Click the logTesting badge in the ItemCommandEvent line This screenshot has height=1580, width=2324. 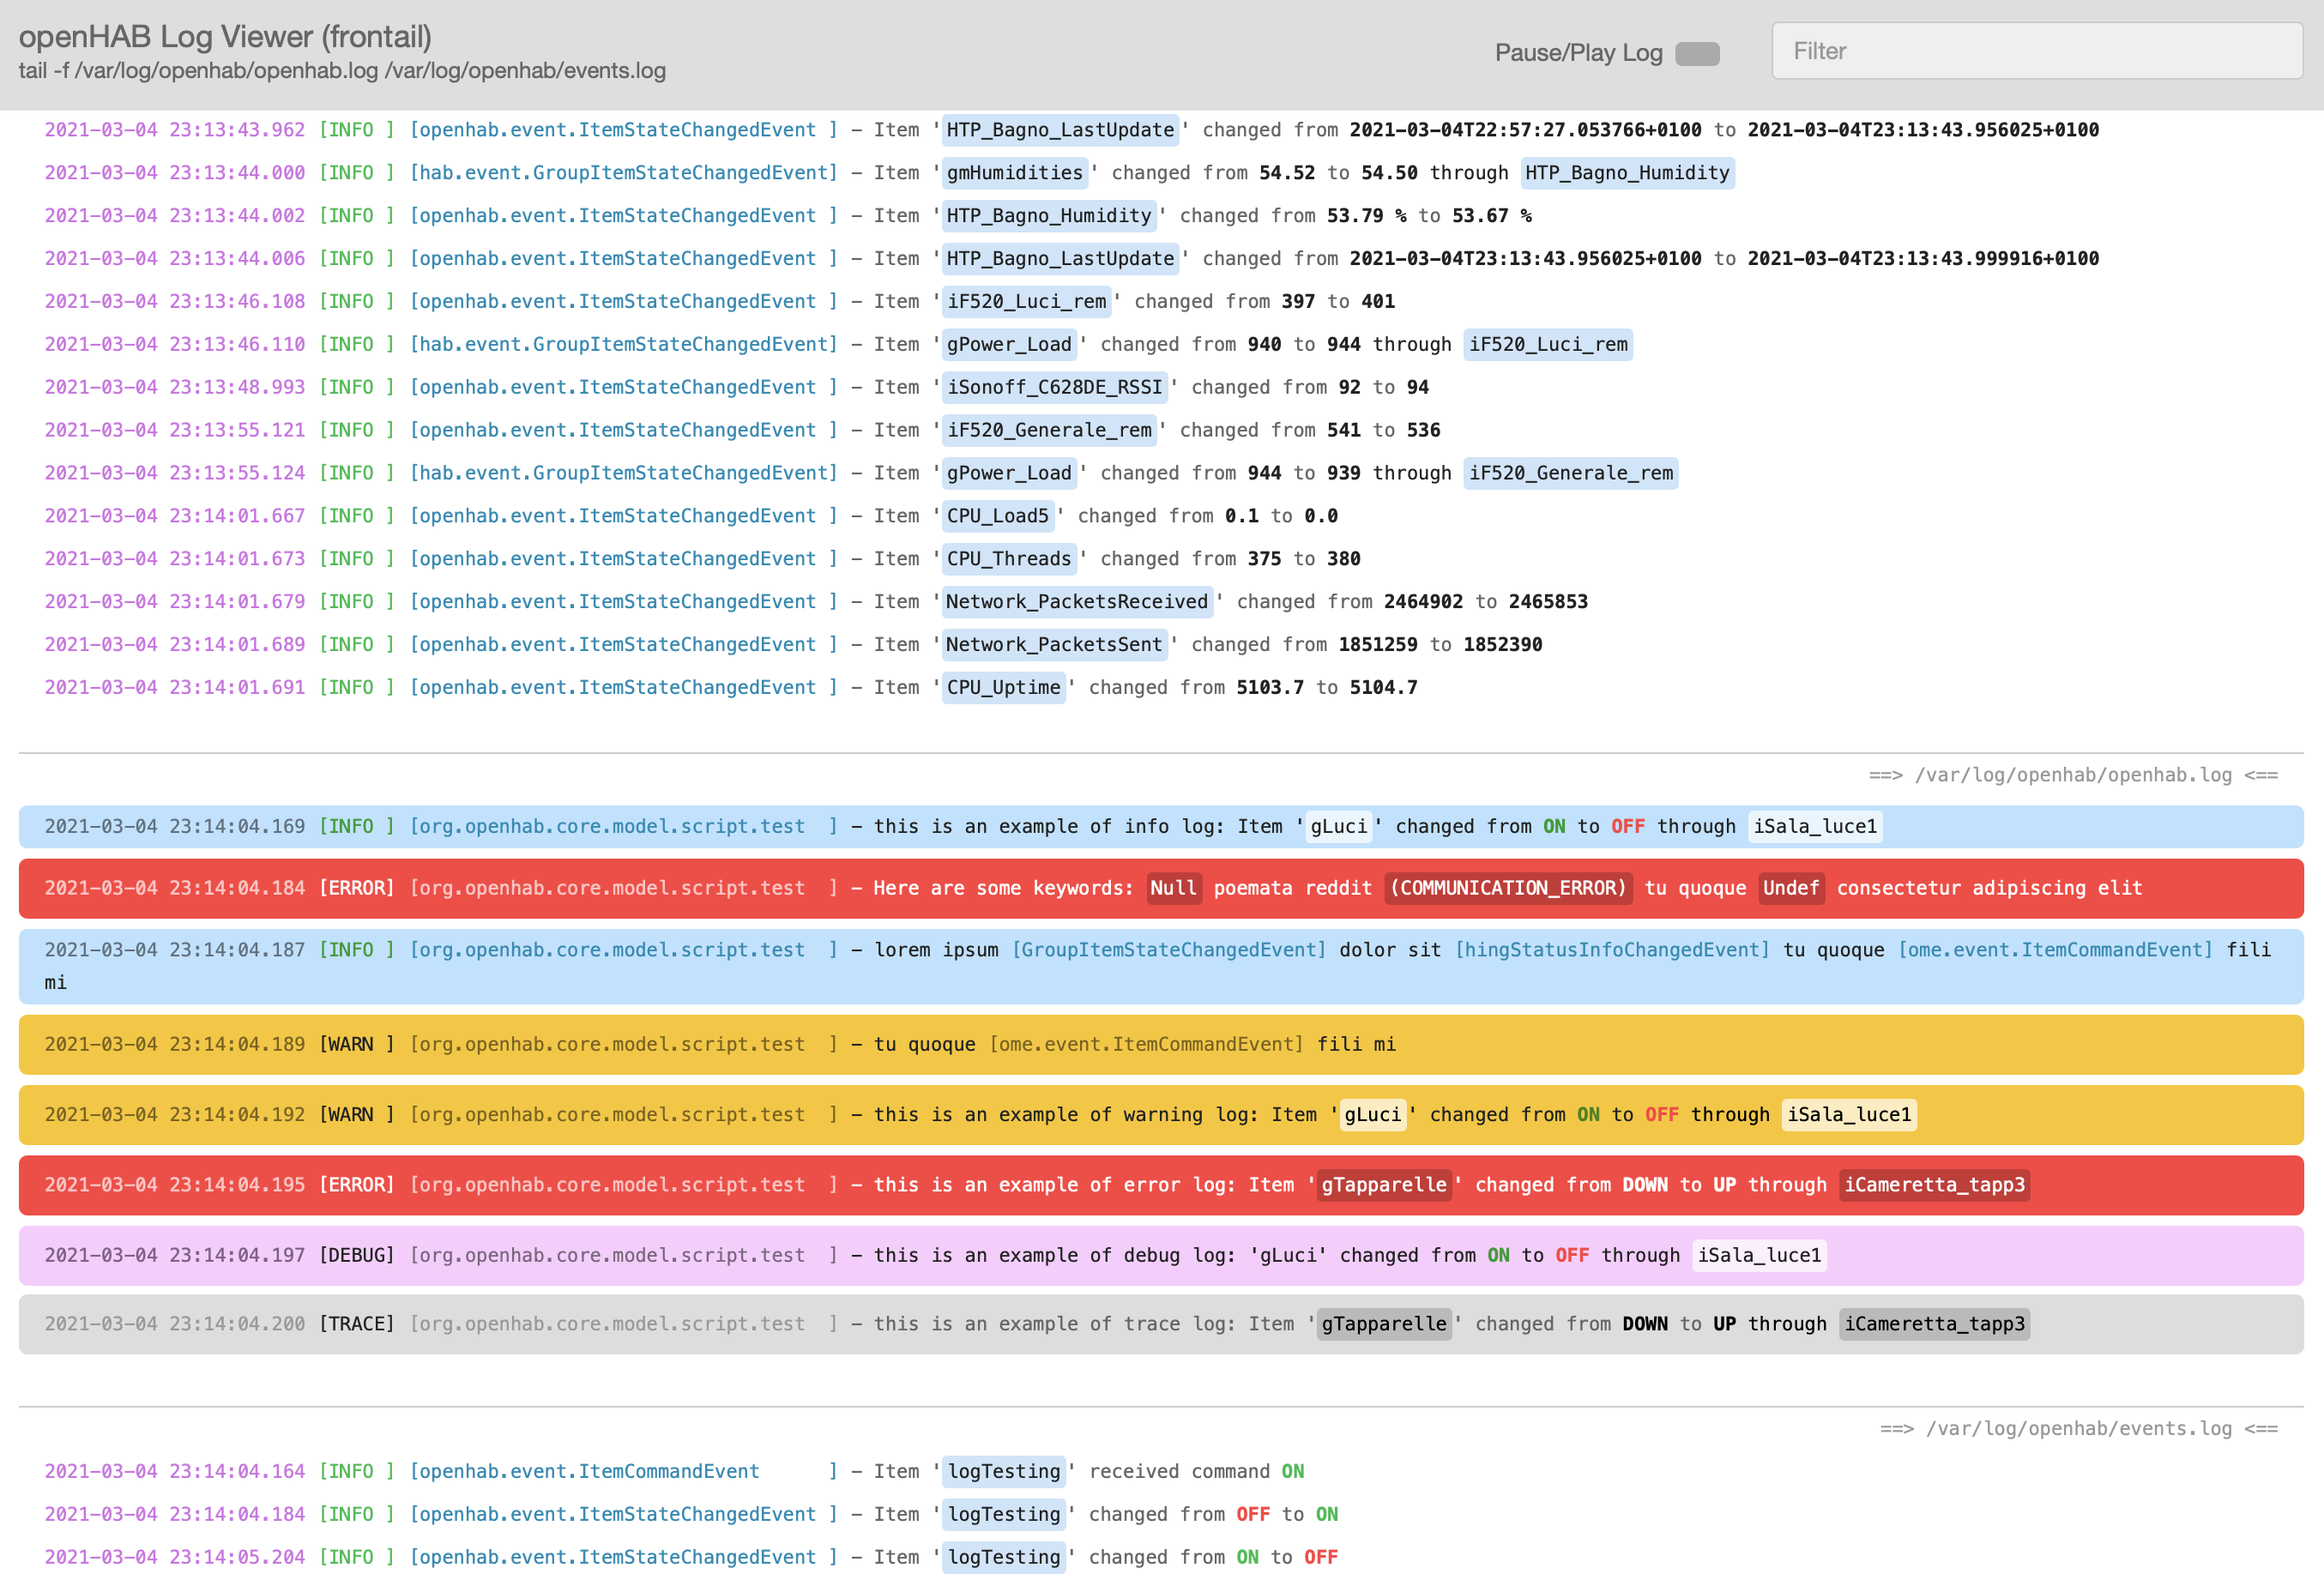tap(1003, 1471)
